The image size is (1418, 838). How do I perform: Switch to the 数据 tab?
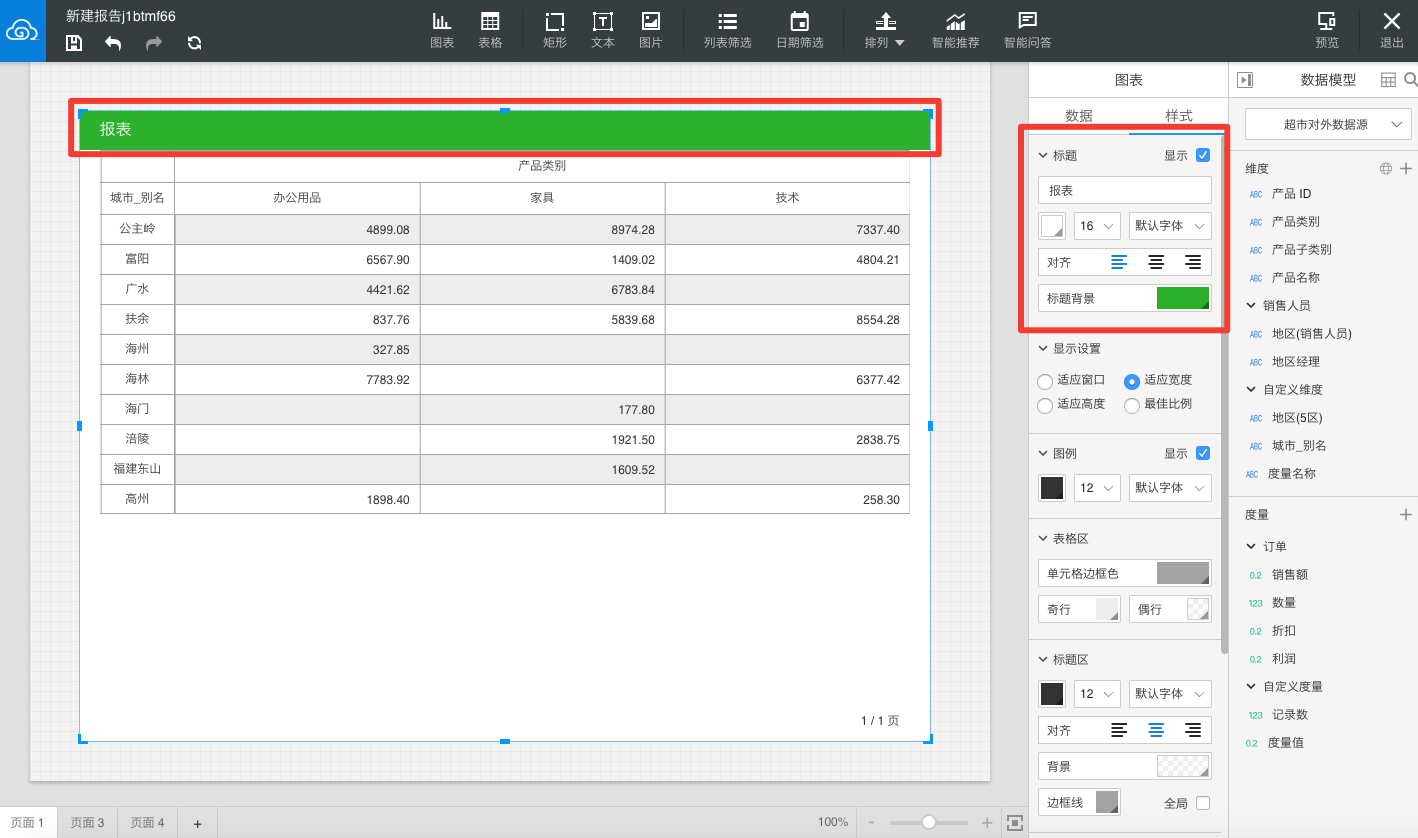point(1078,116)
